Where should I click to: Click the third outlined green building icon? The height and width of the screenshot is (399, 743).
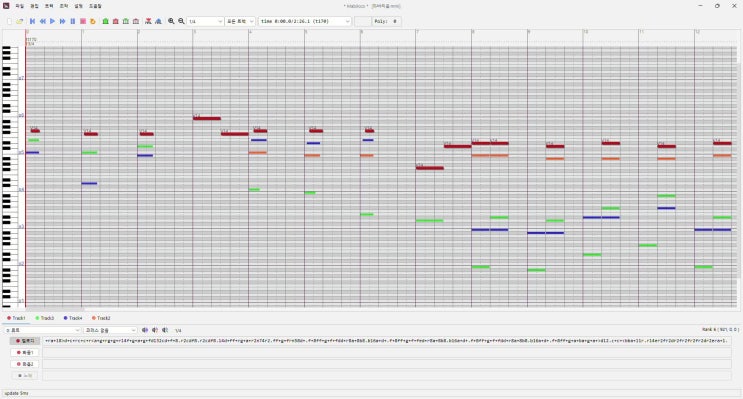click(x=126, y=21)
